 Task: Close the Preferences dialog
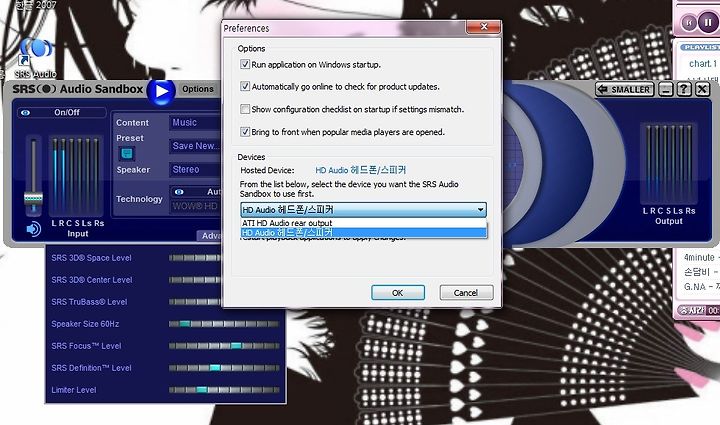(483, 27)
